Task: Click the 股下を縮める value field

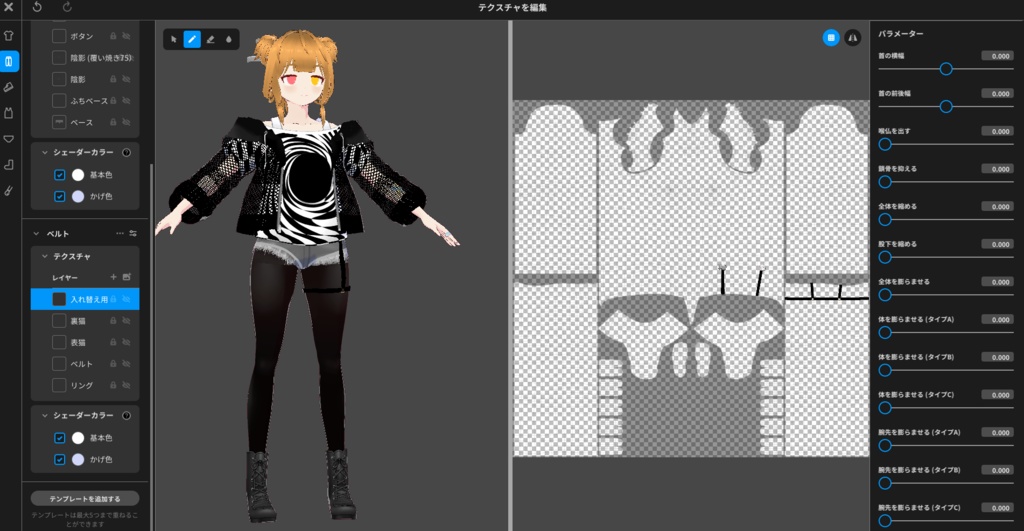Action: point(997,244)
